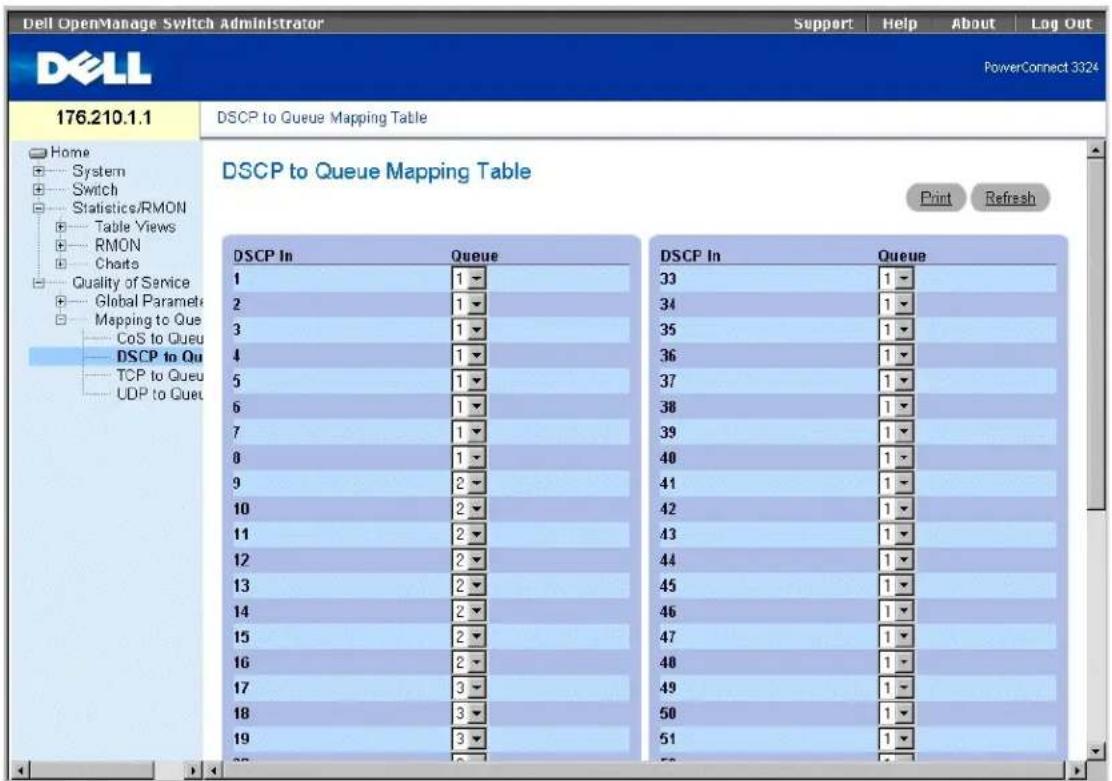Expand the Charts node
1112x781 pixels.
(61, 264)
